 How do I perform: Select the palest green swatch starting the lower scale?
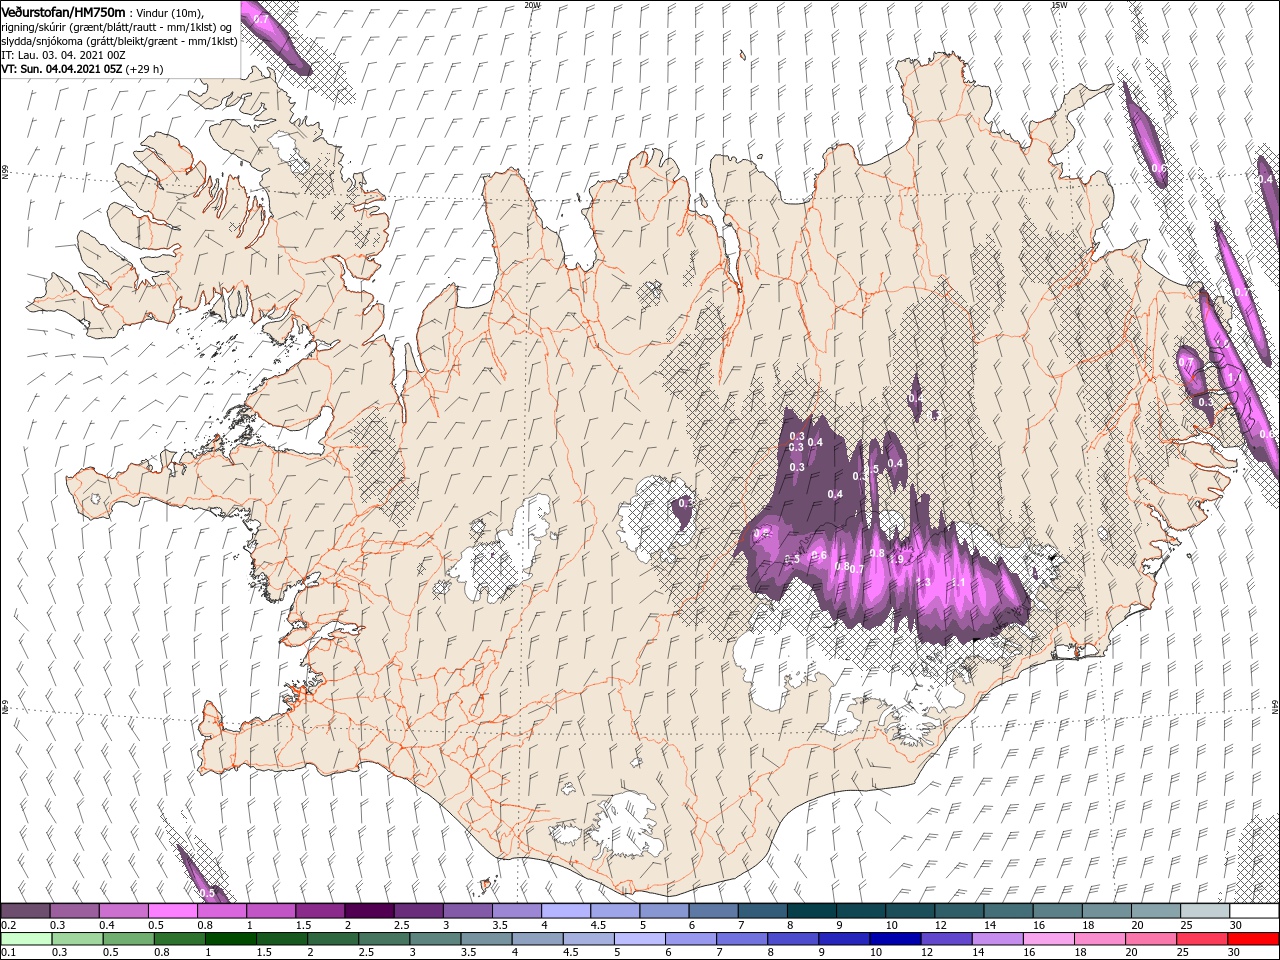[25, 939]
